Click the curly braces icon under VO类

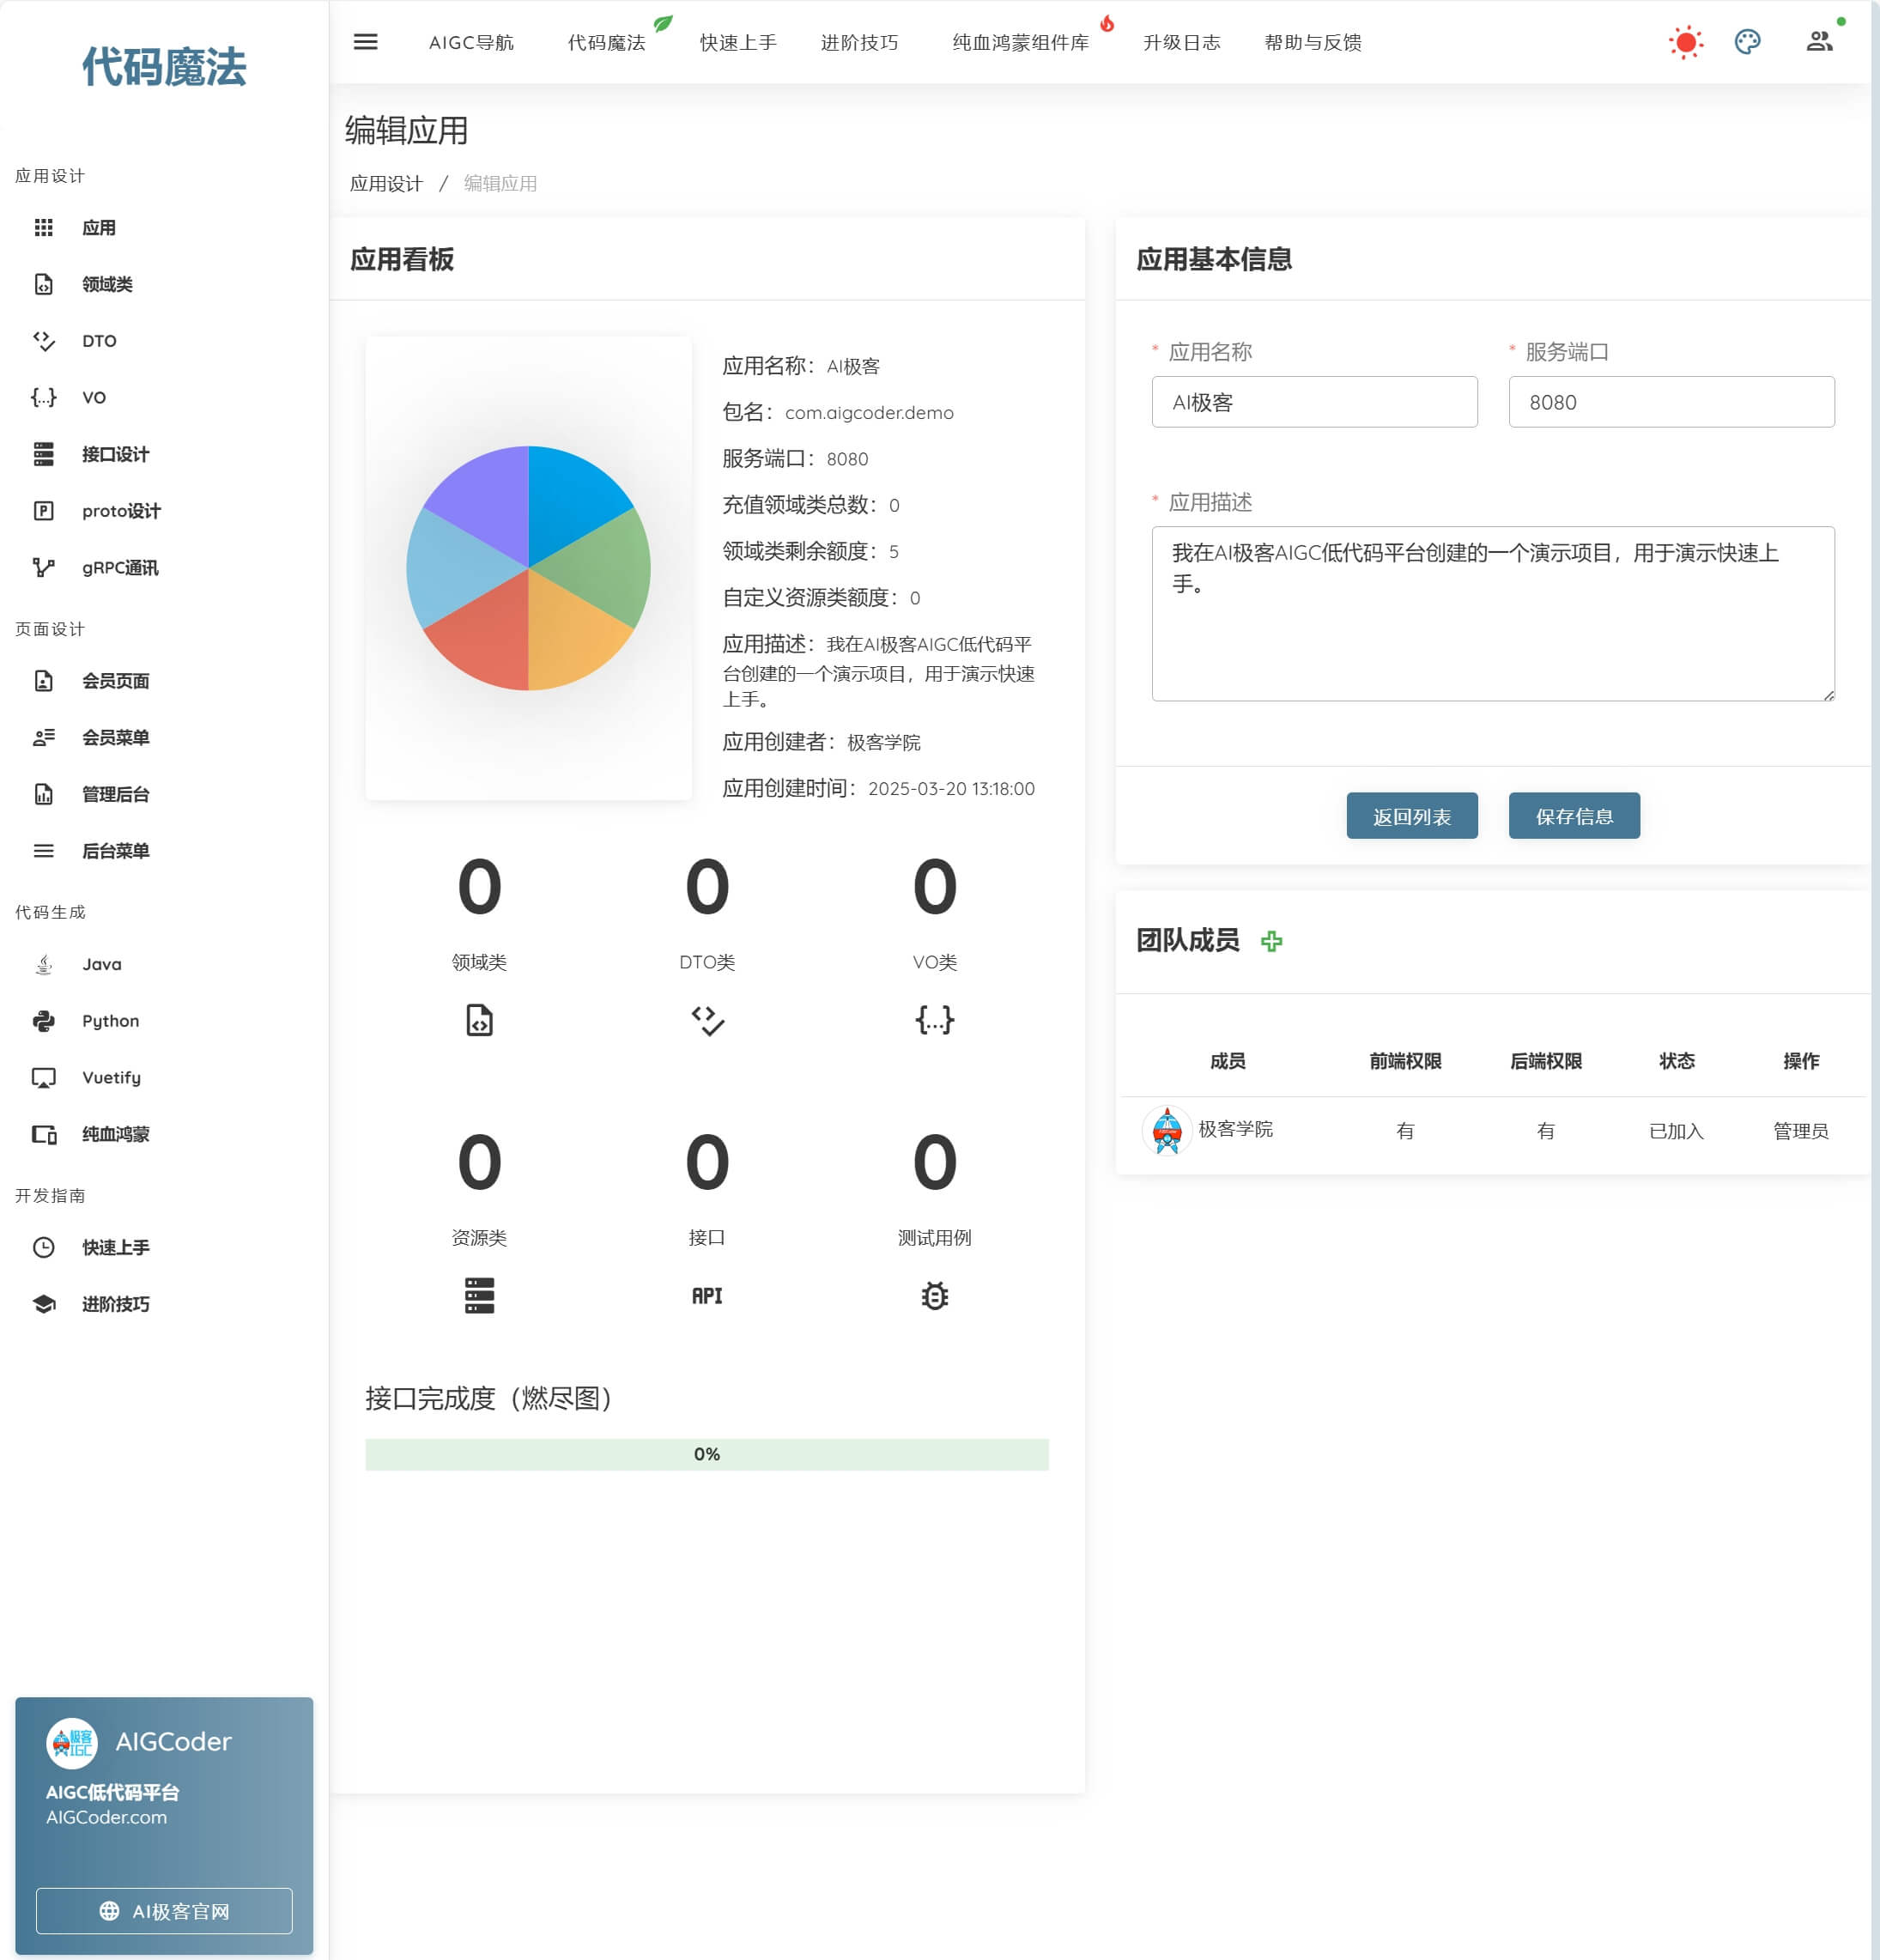[934, 1020]
